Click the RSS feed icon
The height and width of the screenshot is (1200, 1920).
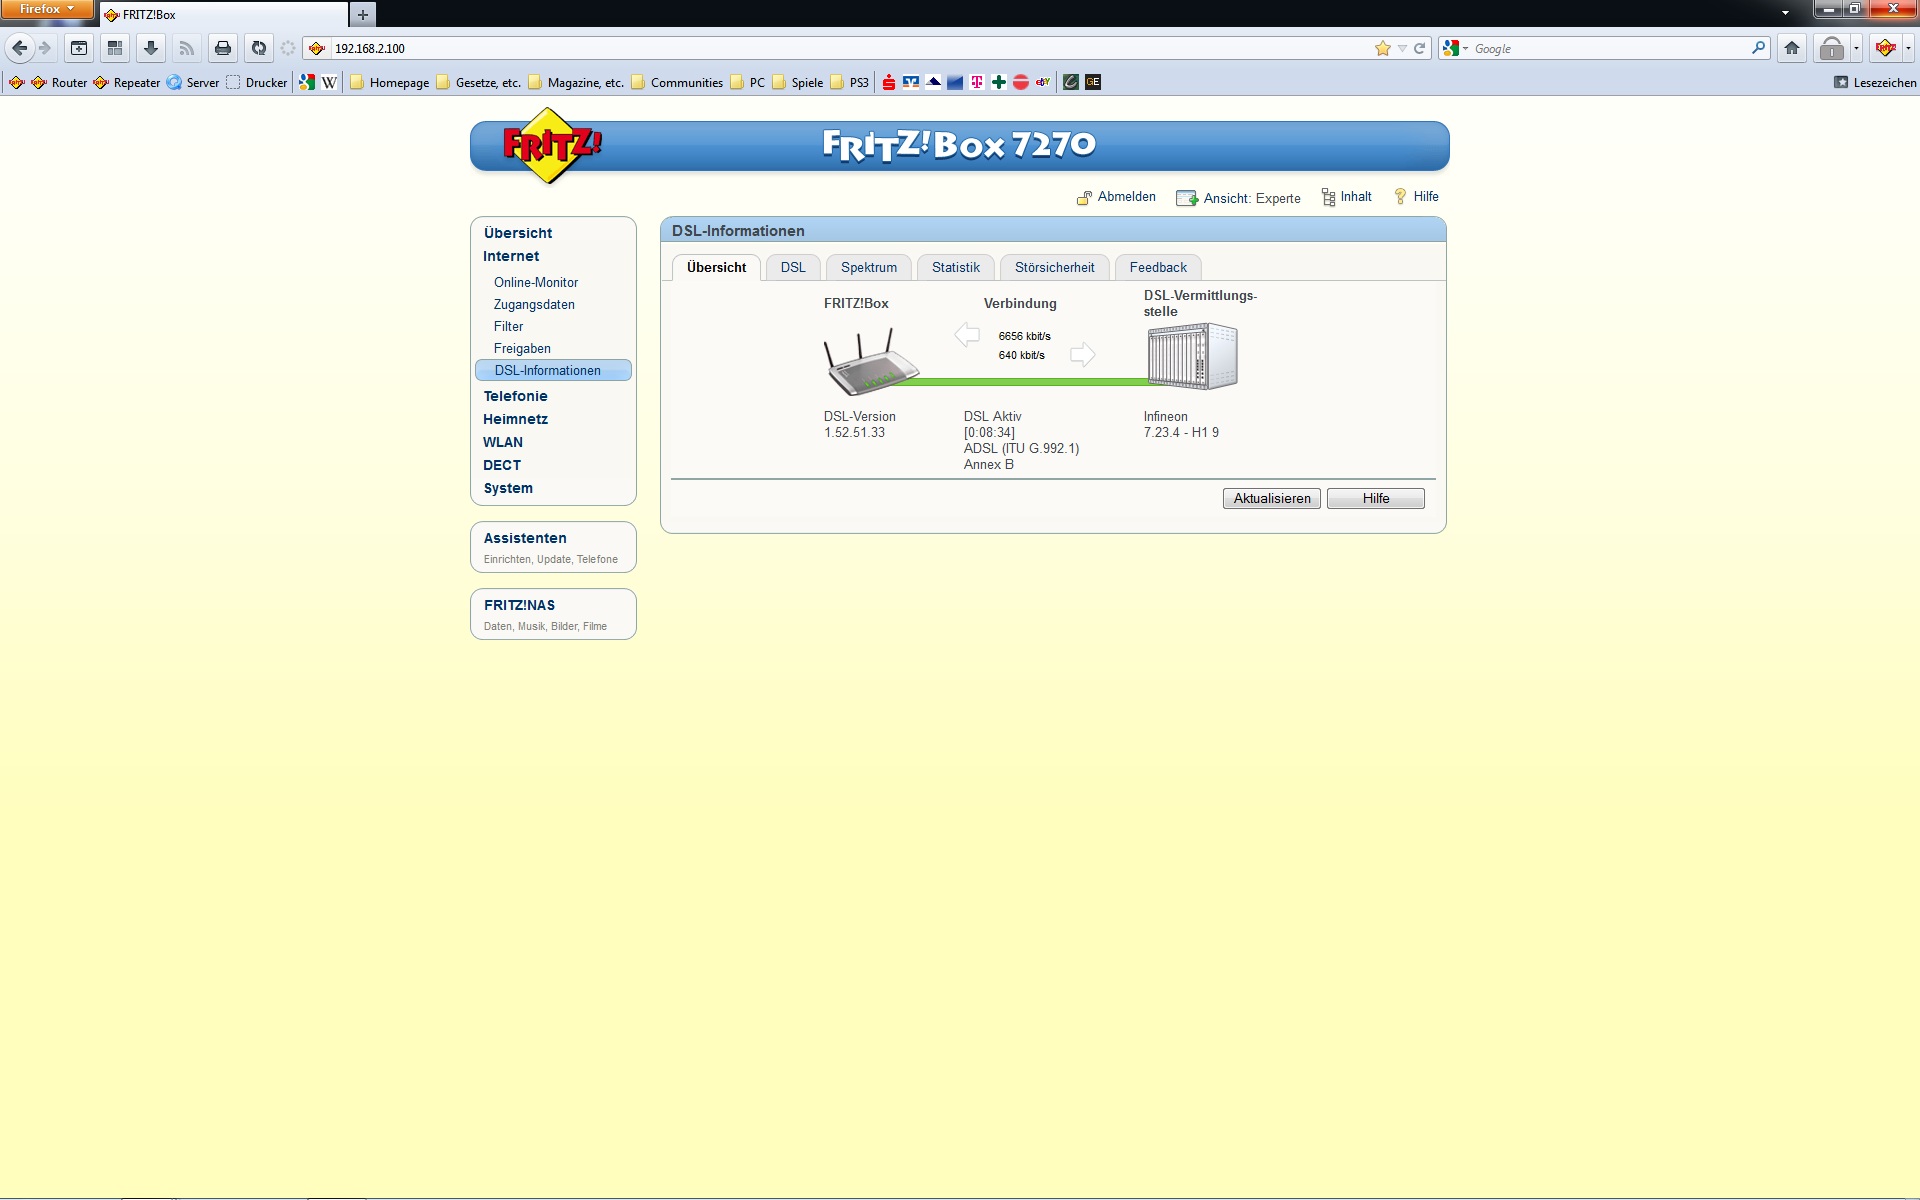pos(187,48)
